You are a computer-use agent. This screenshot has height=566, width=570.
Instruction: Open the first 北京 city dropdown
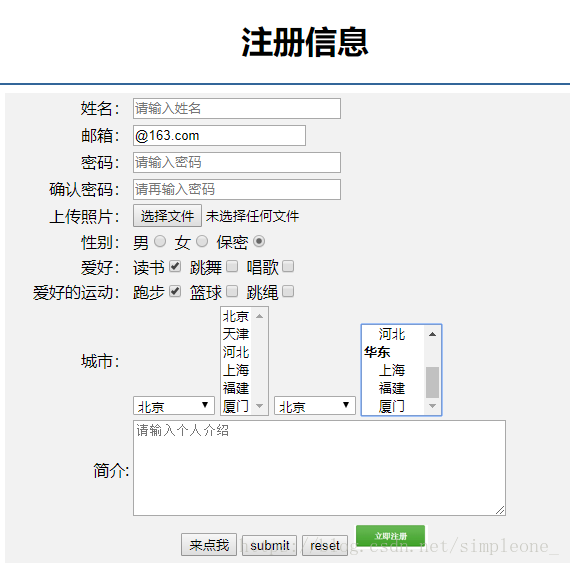pyautogui.click(x=174, y=406)
